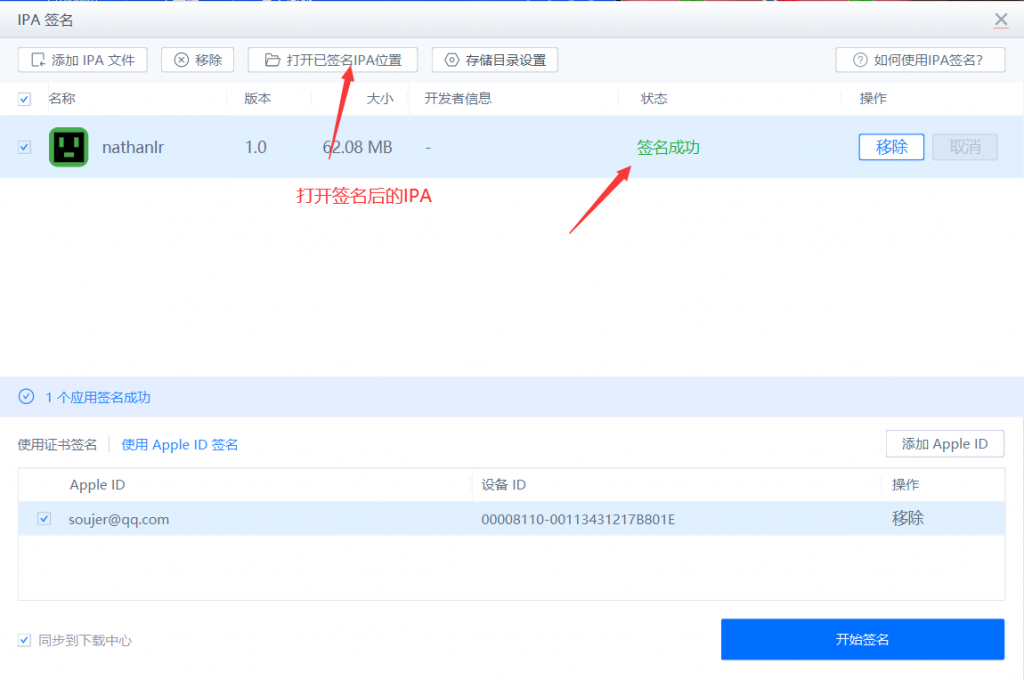Screen dimensions: 1024x680
Task: Click the 名称 column header
Action: point(62,99)
